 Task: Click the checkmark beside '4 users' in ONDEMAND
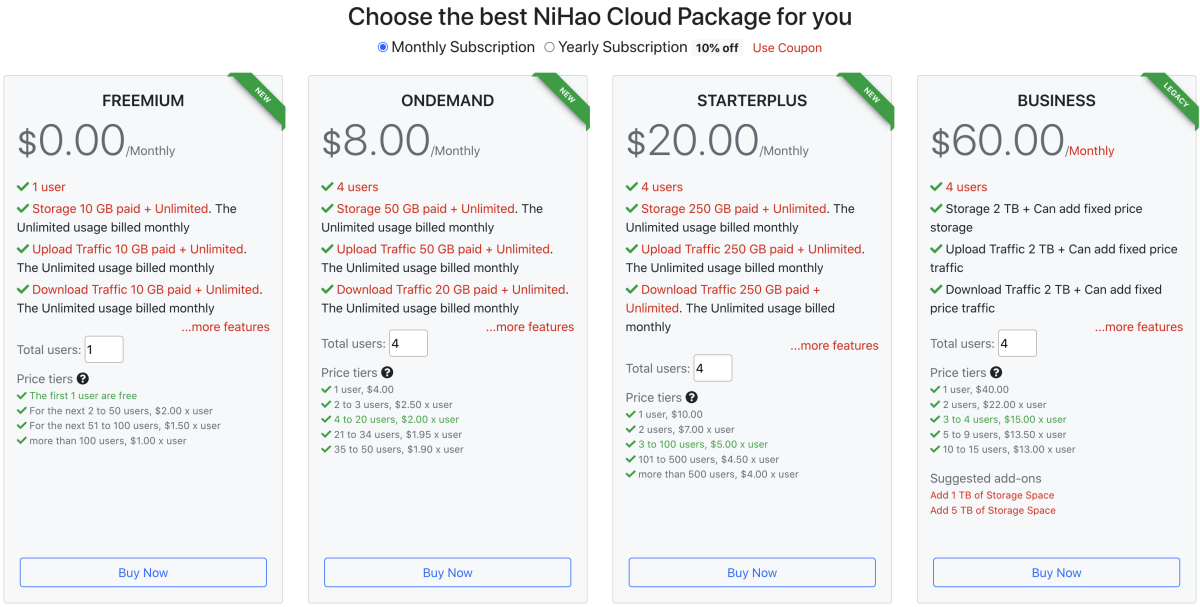tap(327, 187)
